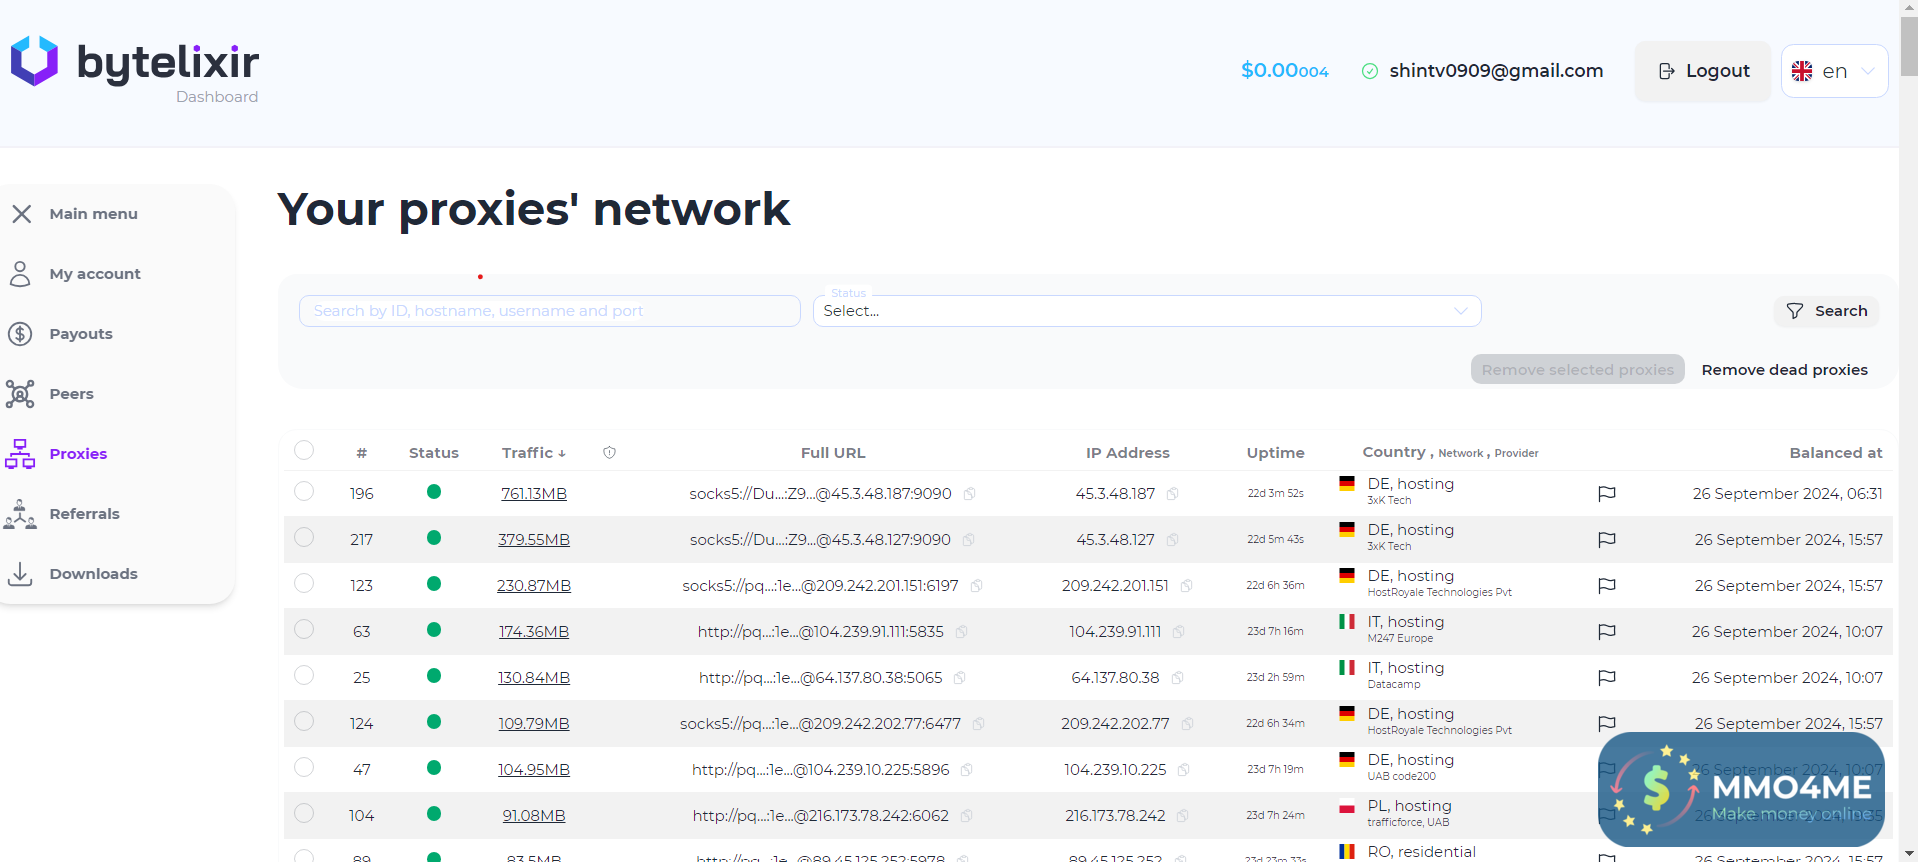Click the verified checkmark icon beside email

(x=1370, y=71)
